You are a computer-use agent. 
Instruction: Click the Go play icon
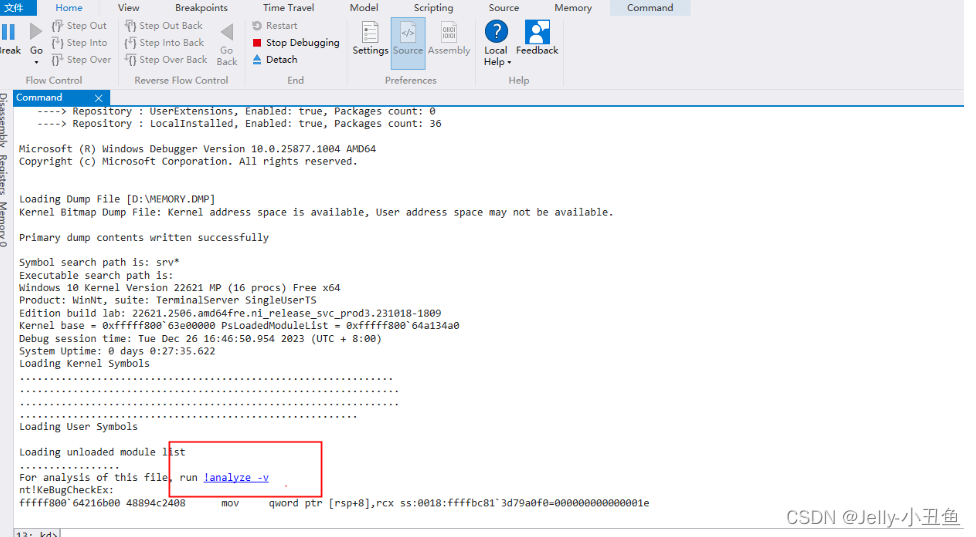coord(36,31)
